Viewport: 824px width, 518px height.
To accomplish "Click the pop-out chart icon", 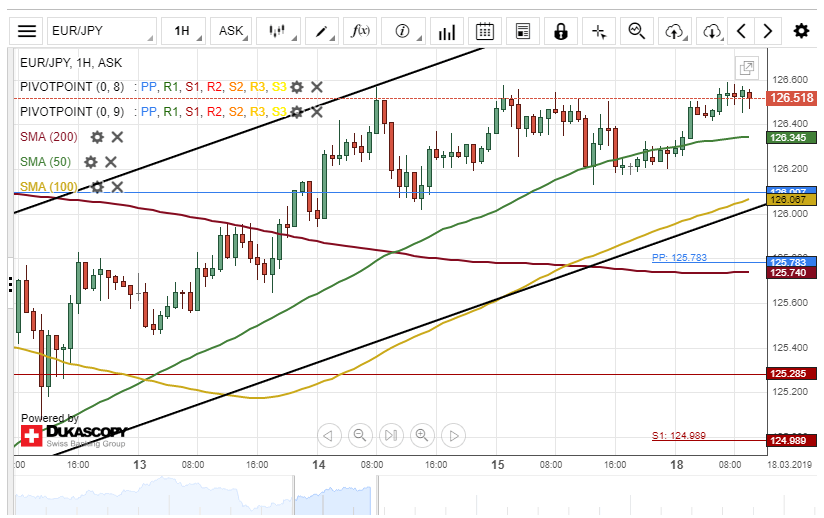I will (x=746, y=68).
